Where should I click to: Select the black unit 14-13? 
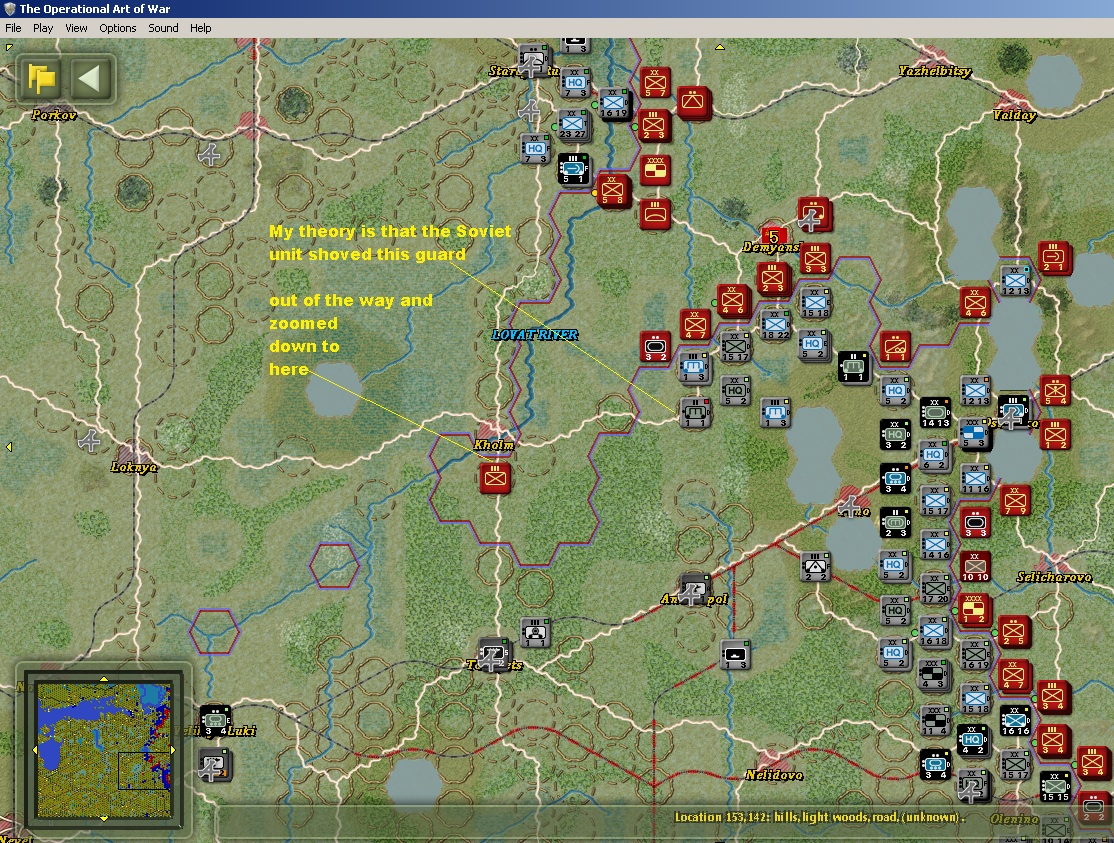pyautogui.click(x=935, y=412)
